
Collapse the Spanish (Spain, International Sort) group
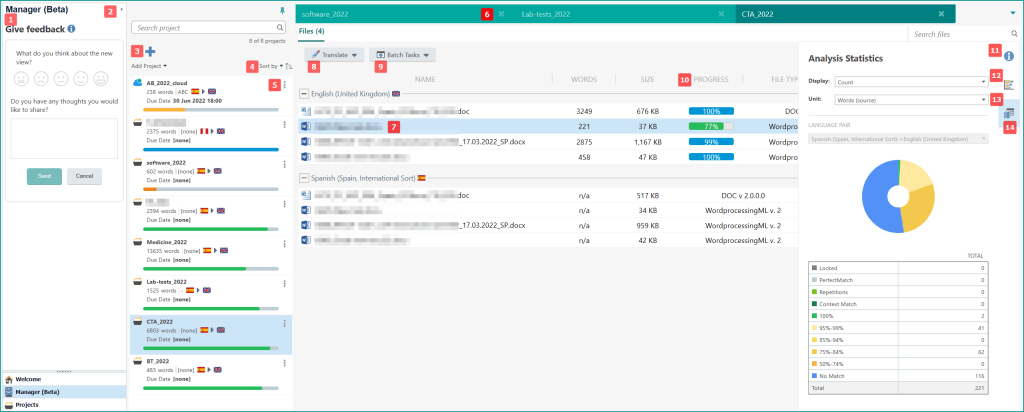[303, 177]
